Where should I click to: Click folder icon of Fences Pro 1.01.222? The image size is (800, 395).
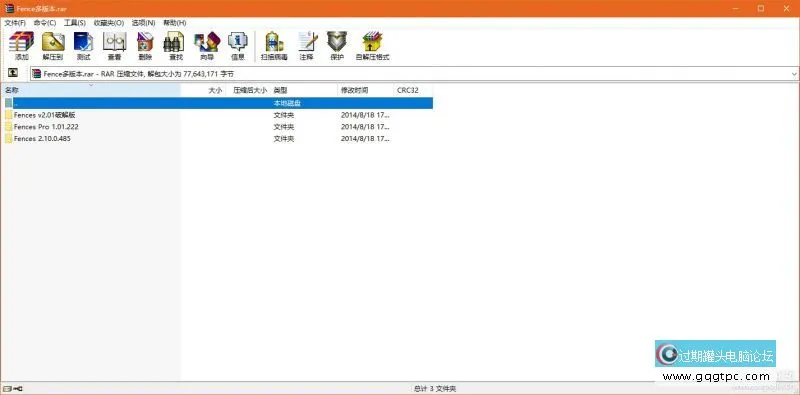(9, 127)
